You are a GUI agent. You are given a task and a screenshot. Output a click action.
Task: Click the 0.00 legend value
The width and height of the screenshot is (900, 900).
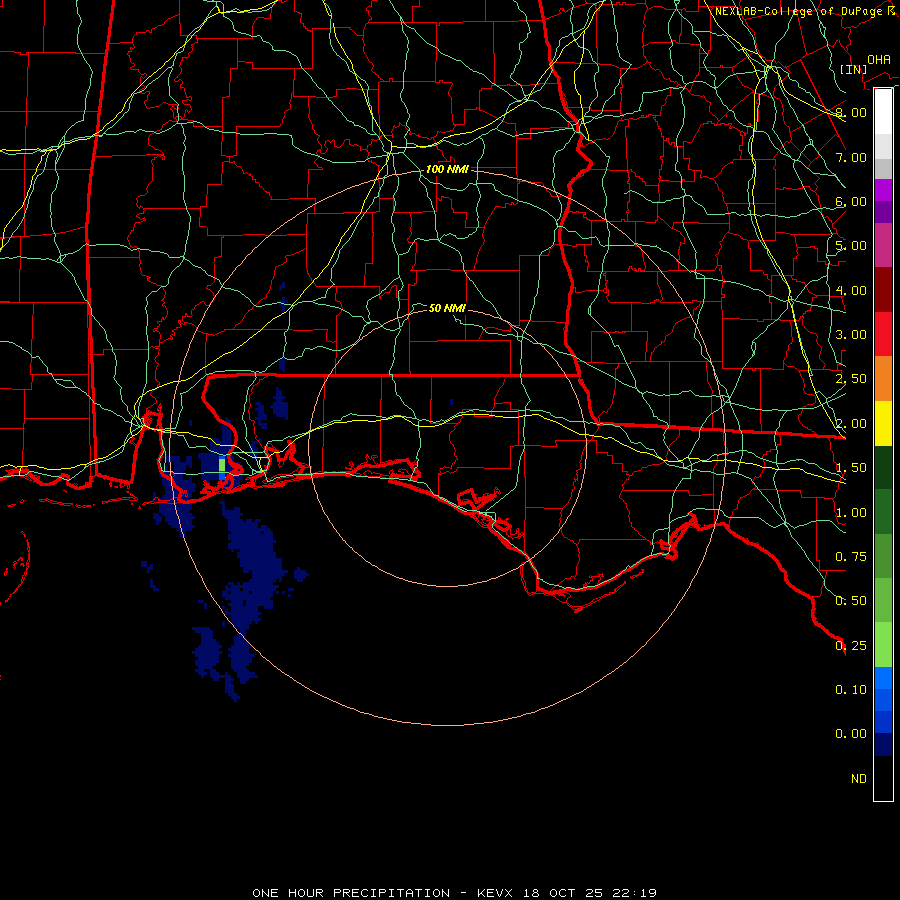pyautogui.click(x=851, y=734)
